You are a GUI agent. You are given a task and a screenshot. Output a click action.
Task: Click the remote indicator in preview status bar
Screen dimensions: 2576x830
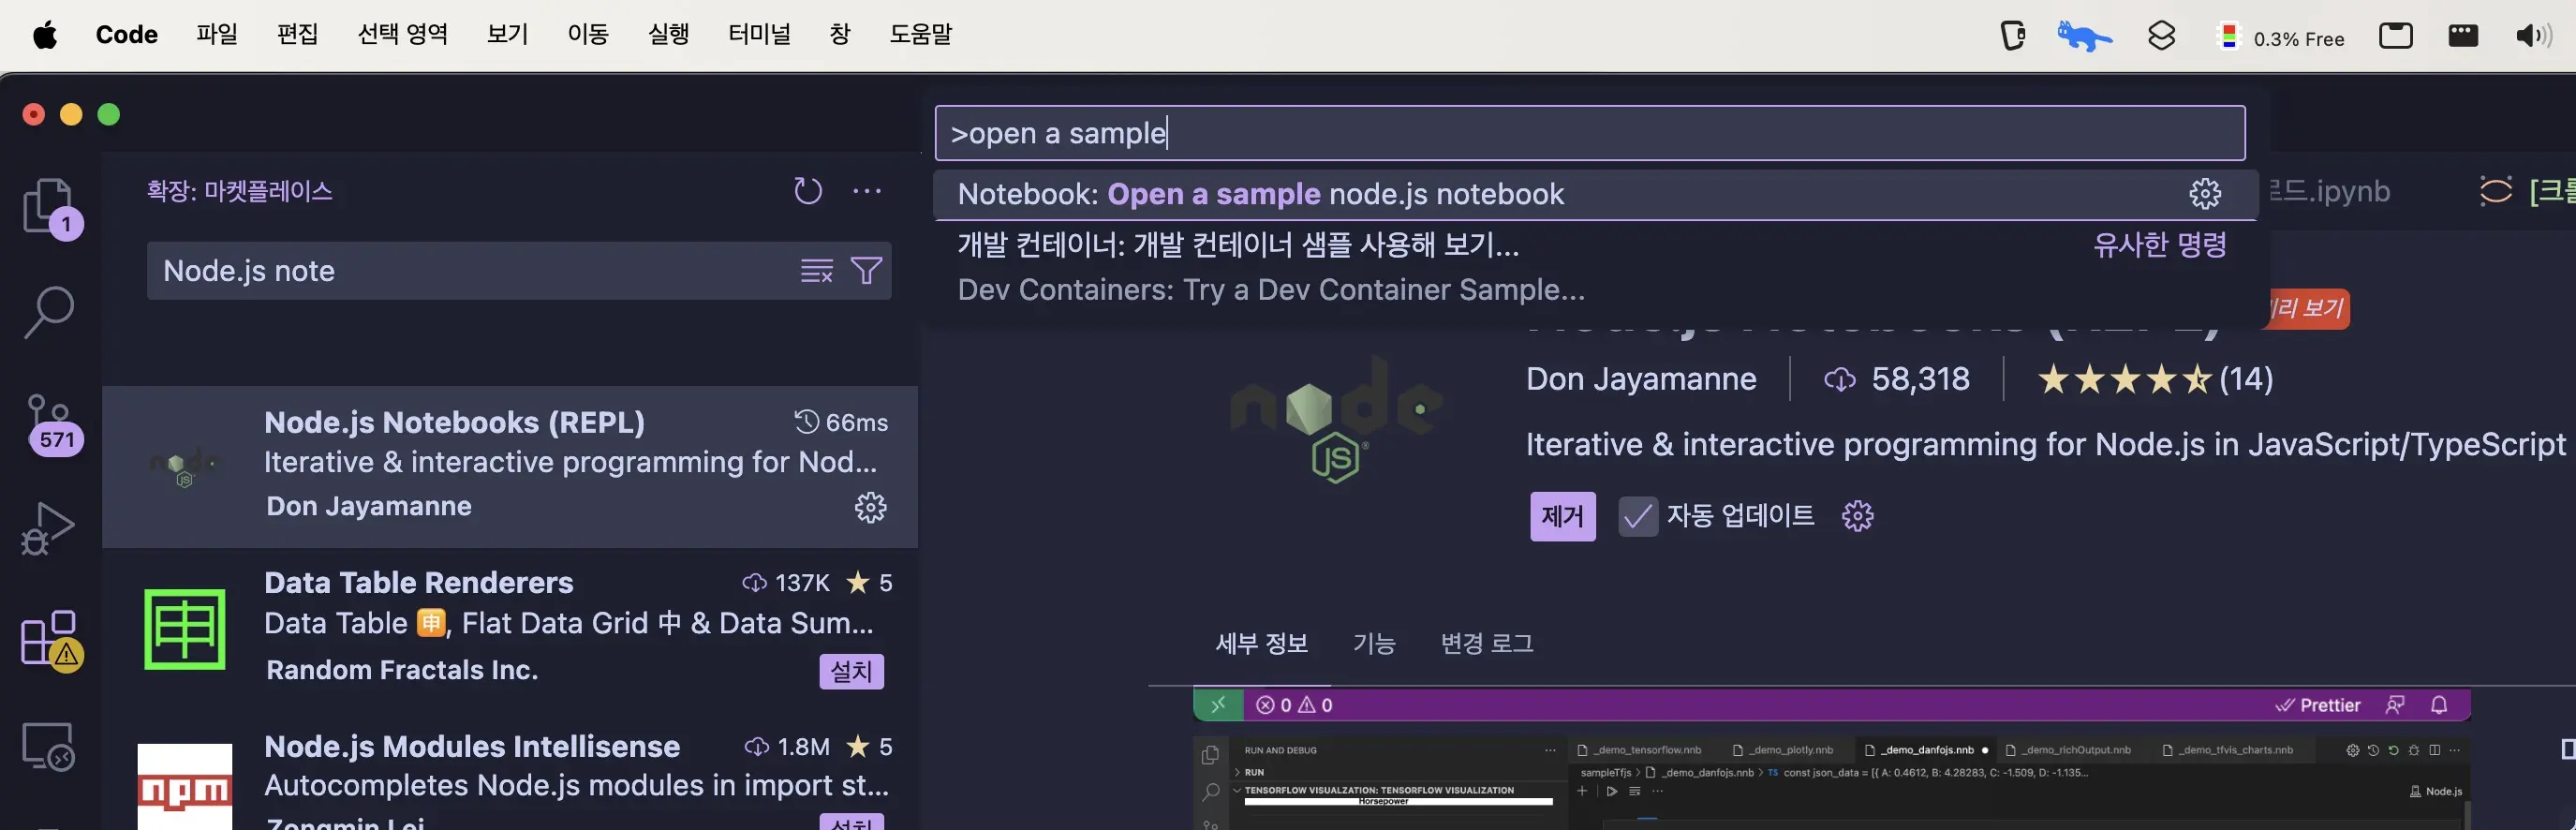1218,705
